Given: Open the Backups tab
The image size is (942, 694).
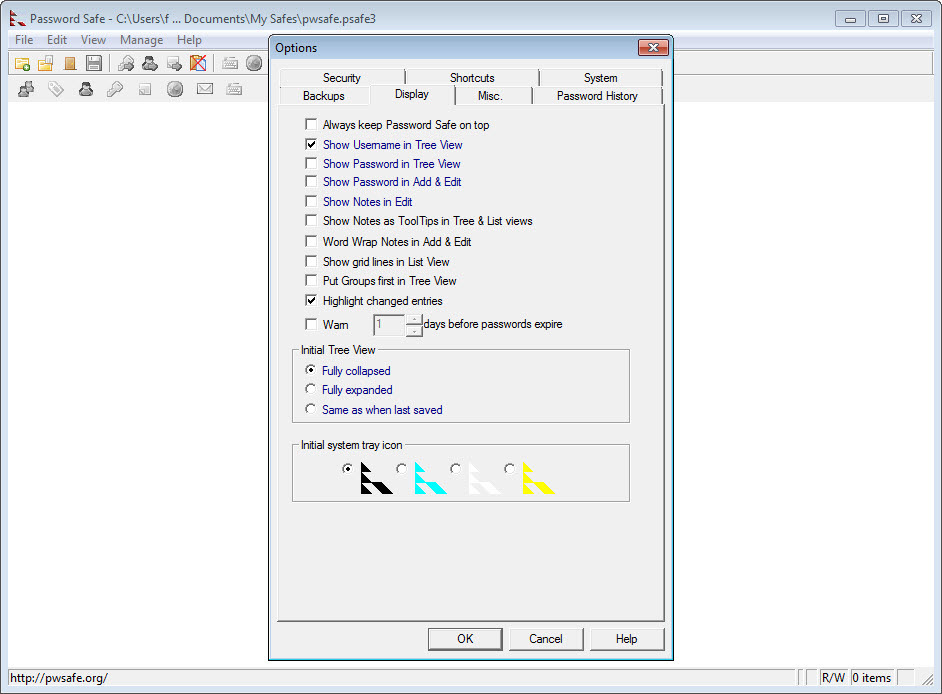Looking at the screenshot, I should coord(324,96).
